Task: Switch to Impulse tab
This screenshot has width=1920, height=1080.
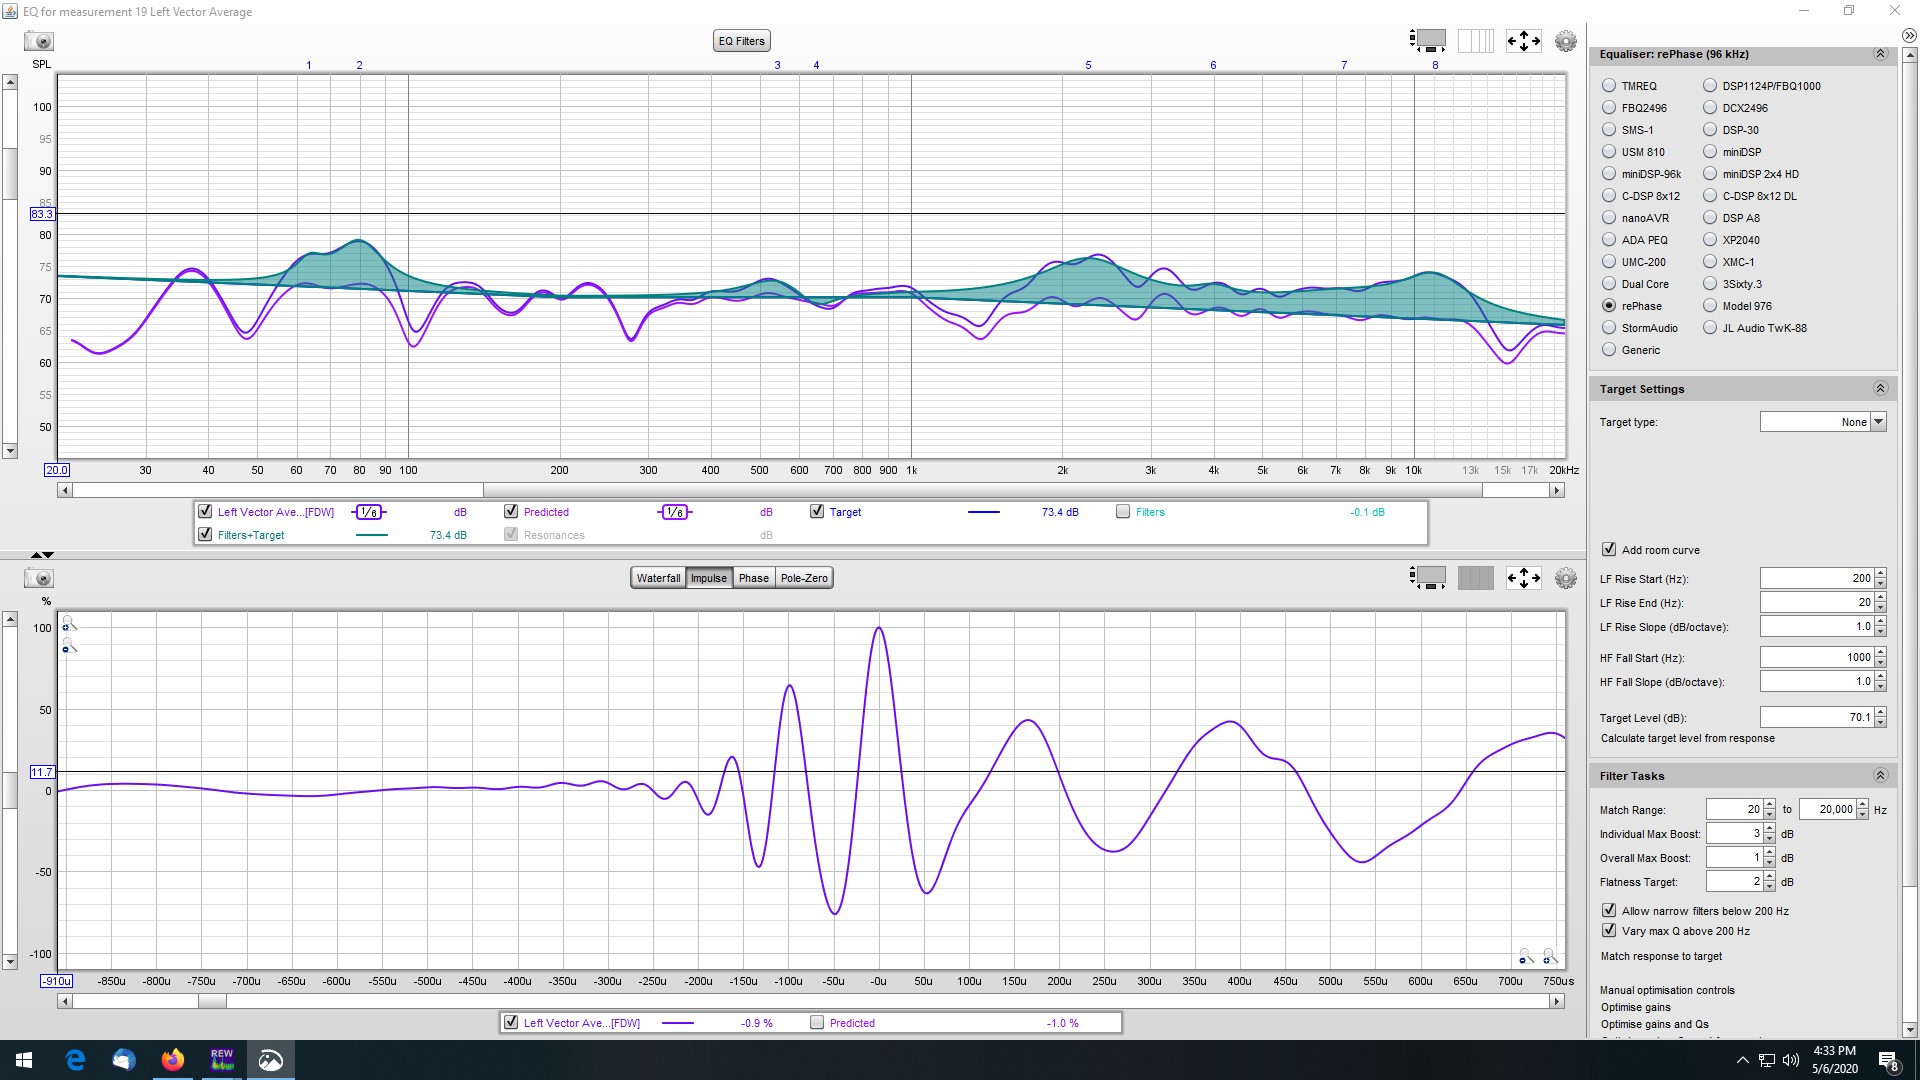Action: point(709,578)
